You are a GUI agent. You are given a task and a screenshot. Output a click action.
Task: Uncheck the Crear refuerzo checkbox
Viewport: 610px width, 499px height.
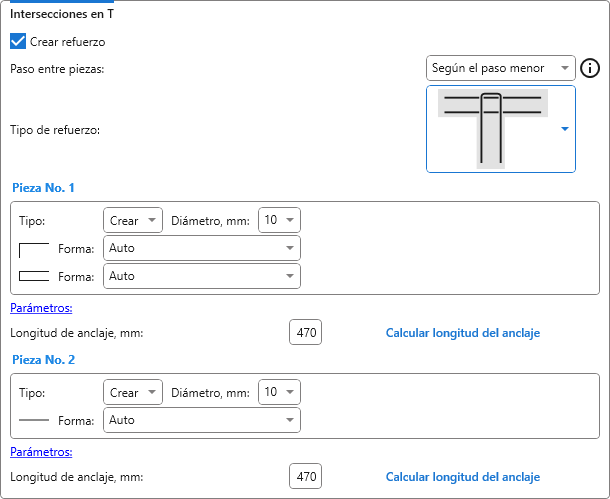18,42
